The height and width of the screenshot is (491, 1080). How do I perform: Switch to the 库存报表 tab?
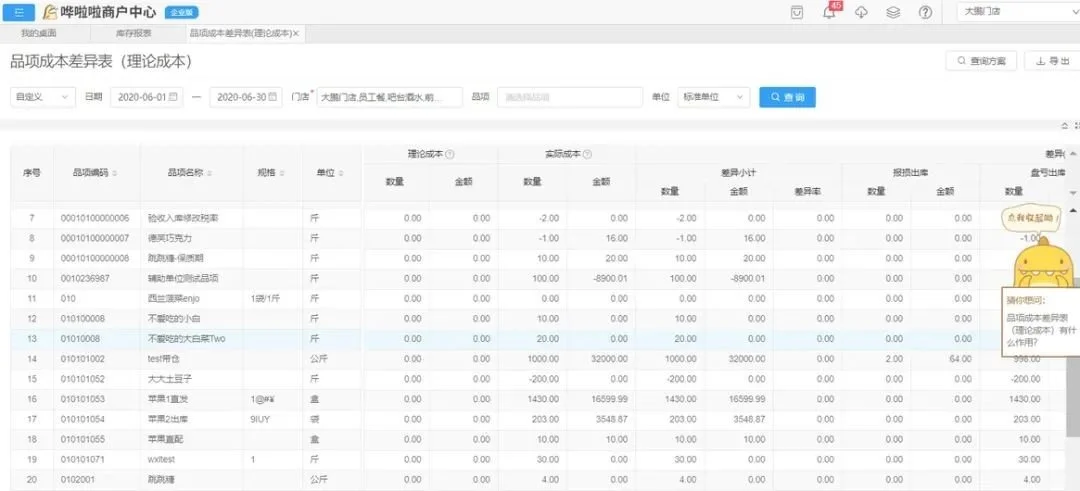(x=134, y=33)
